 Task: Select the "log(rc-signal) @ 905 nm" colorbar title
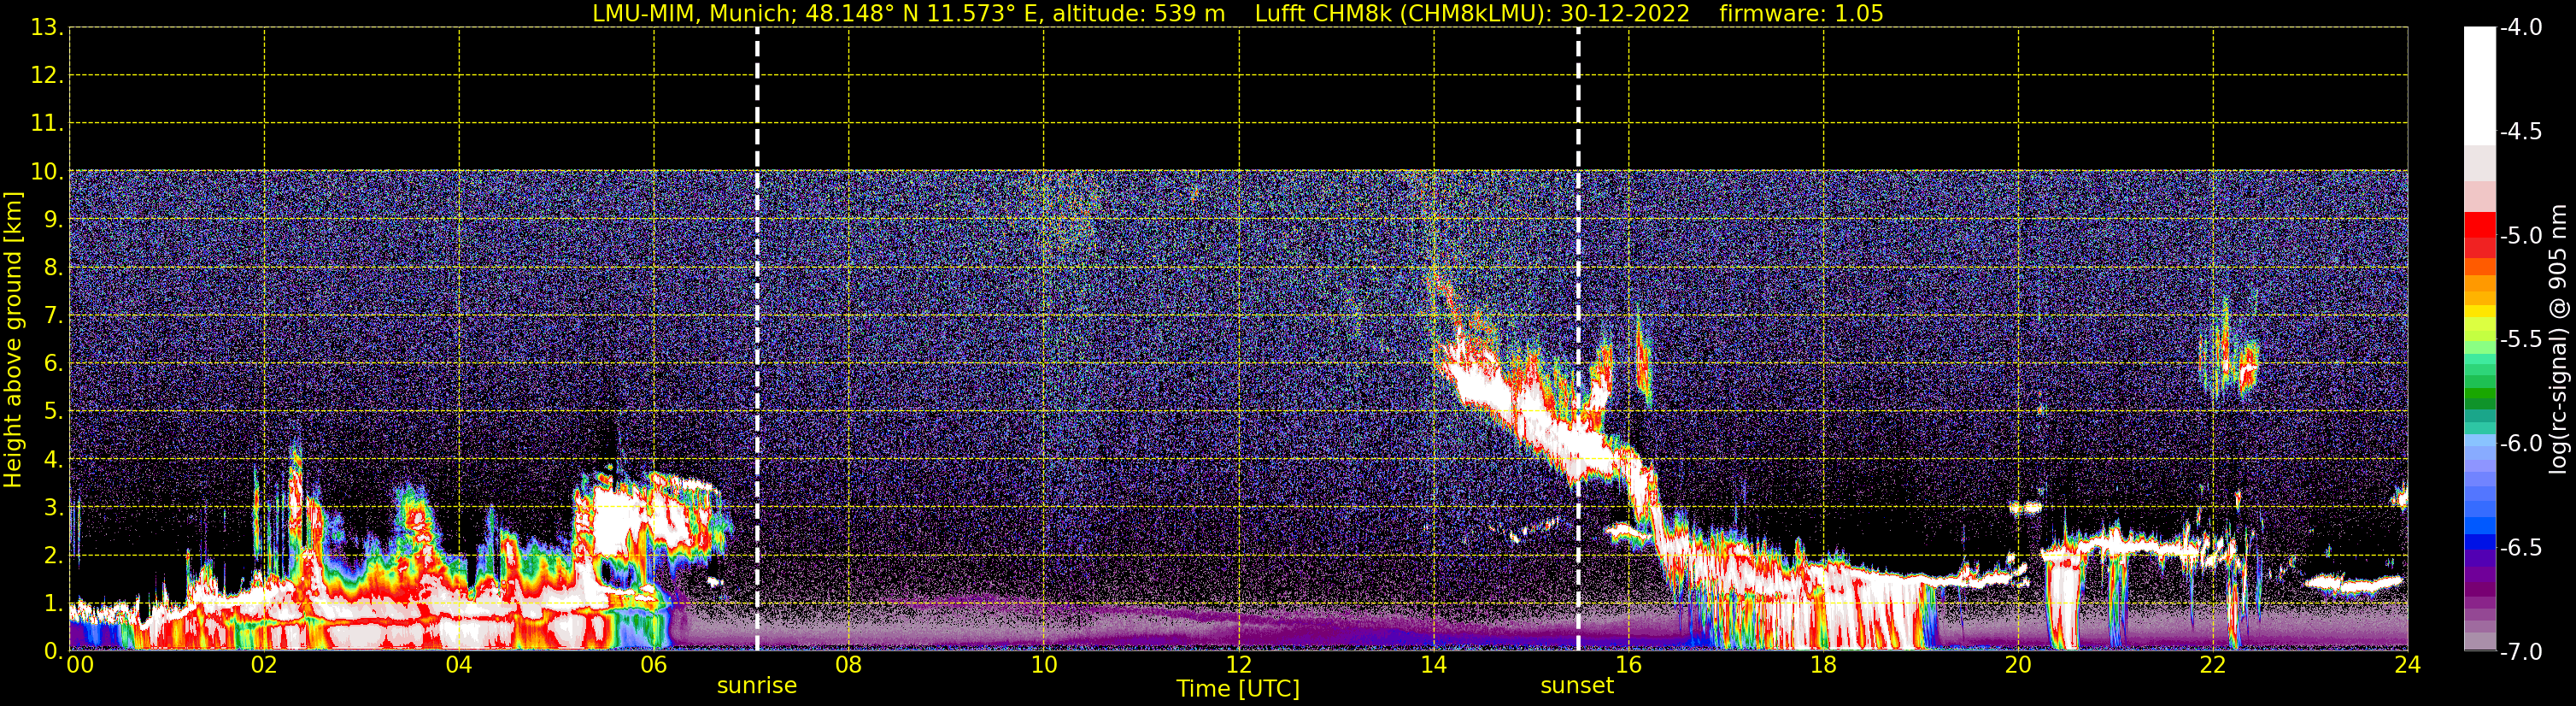click(2558, 339)
